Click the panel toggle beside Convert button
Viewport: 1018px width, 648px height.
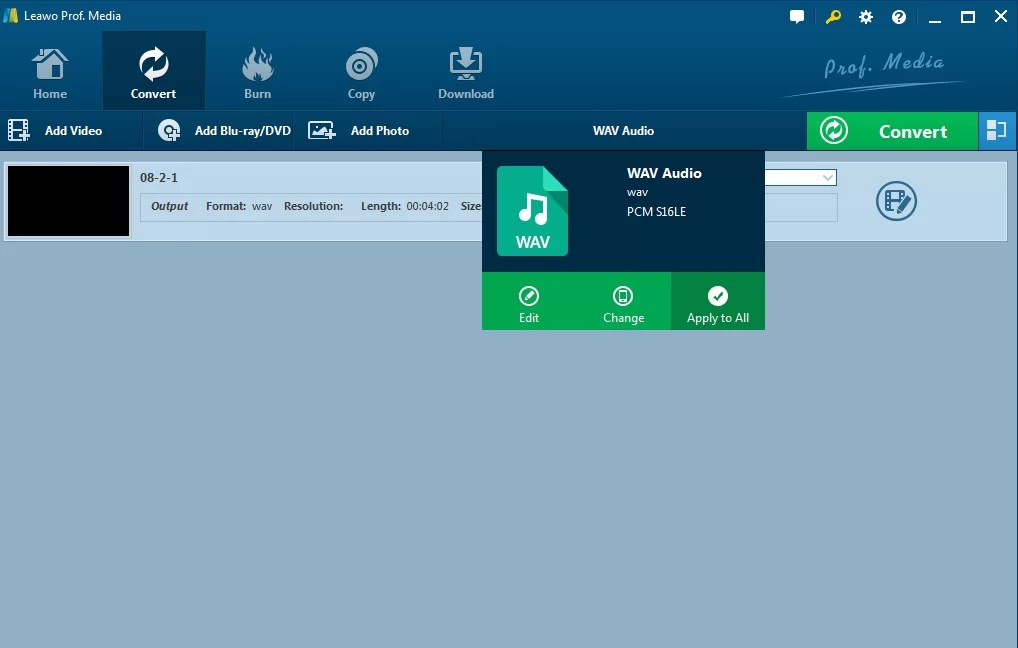997,130
